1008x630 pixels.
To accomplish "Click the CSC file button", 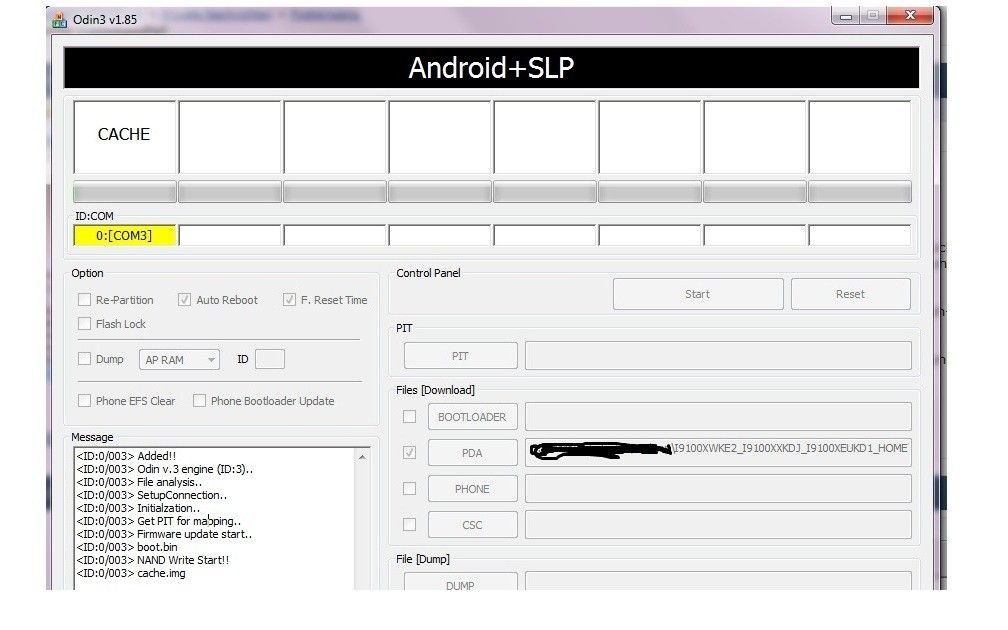I will [472, 525].
